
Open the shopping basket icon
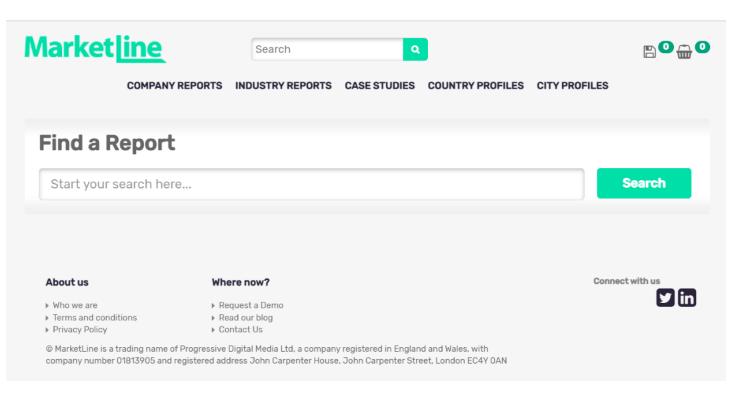[684, 52]
